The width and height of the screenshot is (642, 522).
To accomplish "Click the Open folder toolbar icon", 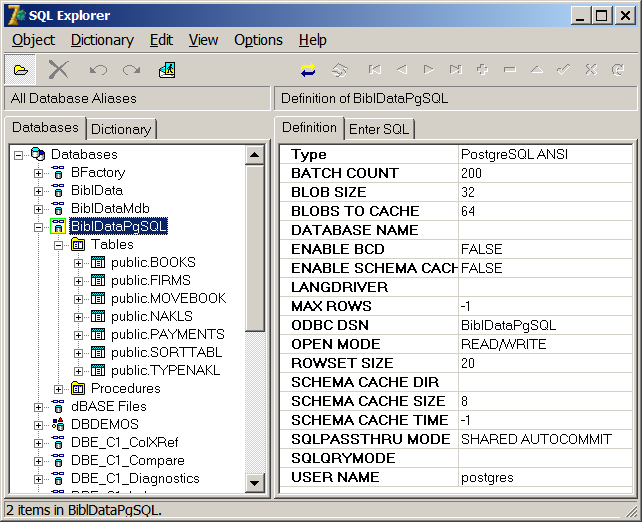I will tap(20, 70).
